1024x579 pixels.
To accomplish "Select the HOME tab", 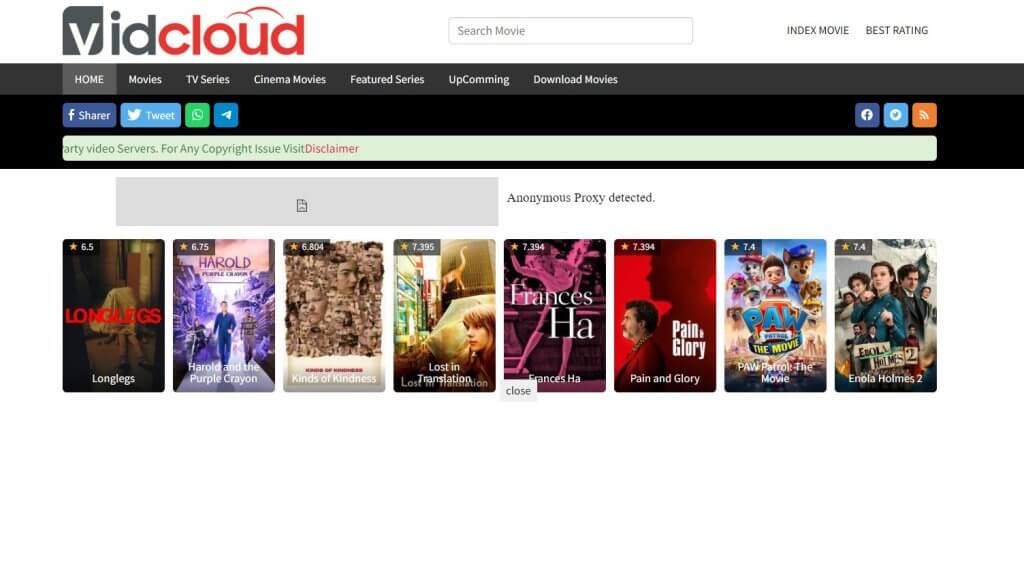I will pyautogui.click(x=88, y=79).
